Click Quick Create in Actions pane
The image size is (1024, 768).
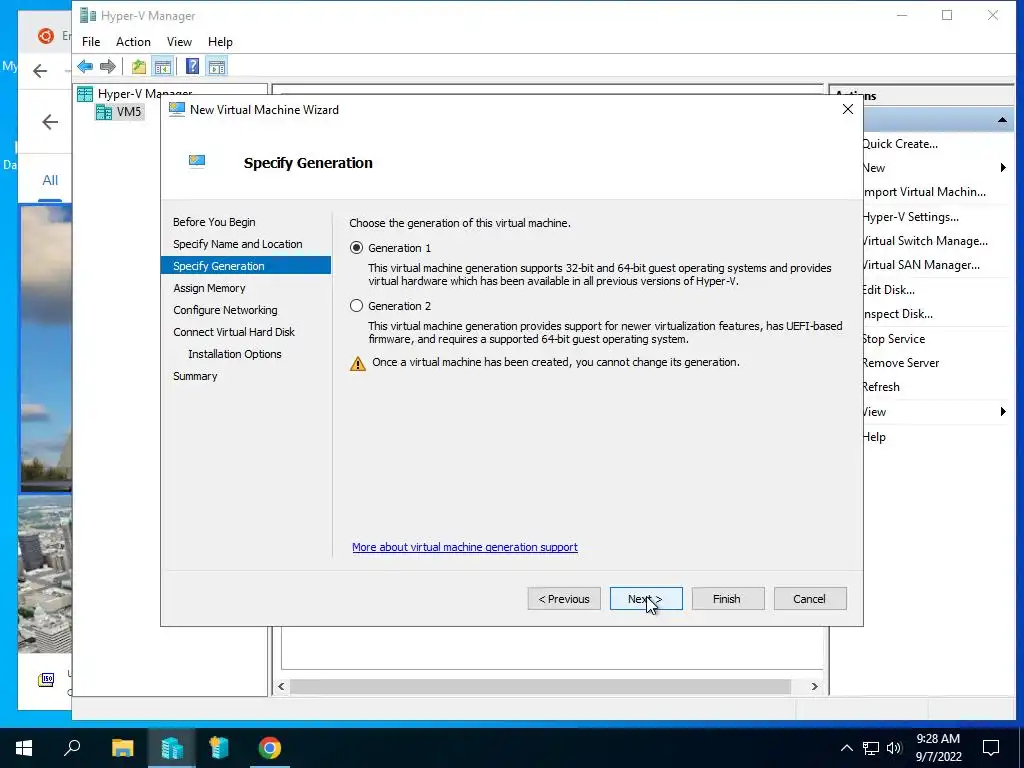(x=900, y=144)
